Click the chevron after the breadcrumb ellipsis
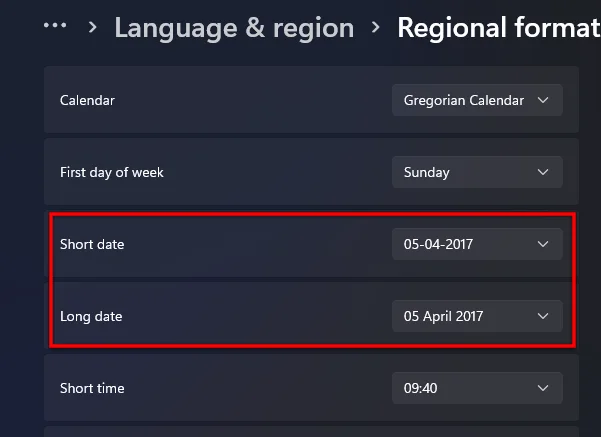This screenshot has width=601, height=437. [92, 27]
